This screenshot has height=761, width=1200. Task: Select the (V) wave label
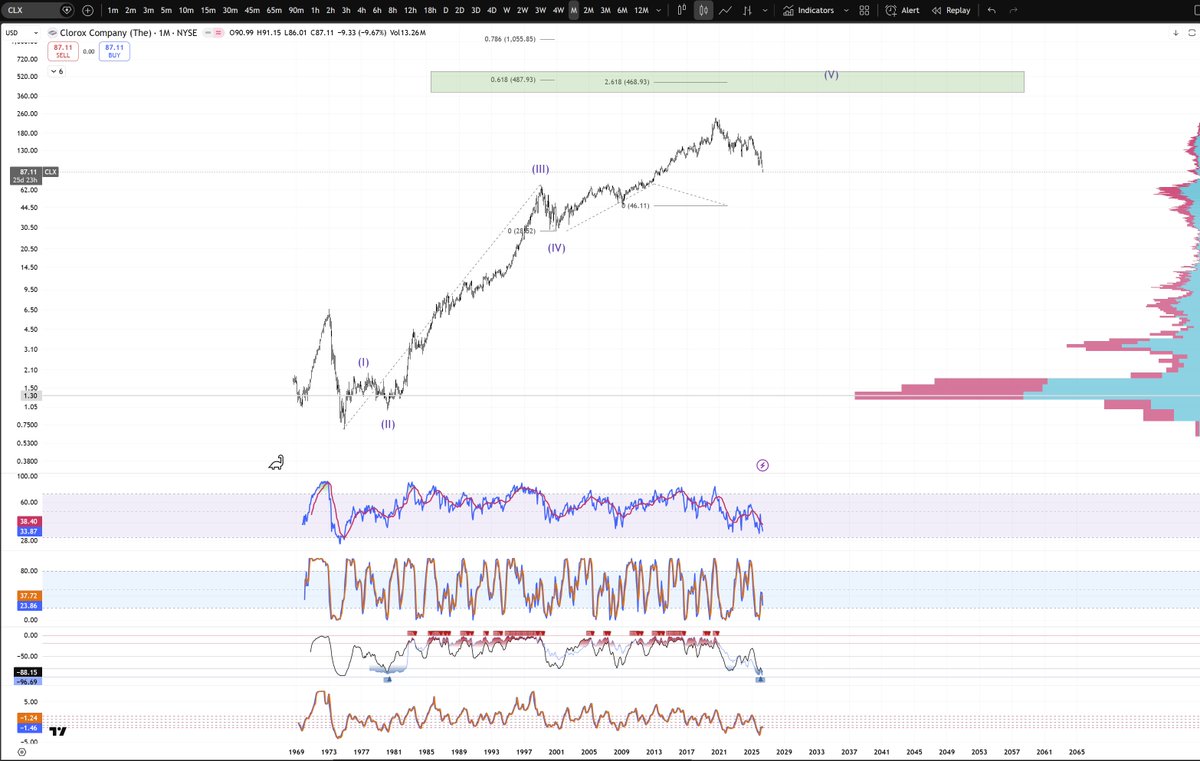(x=831, y=75)
